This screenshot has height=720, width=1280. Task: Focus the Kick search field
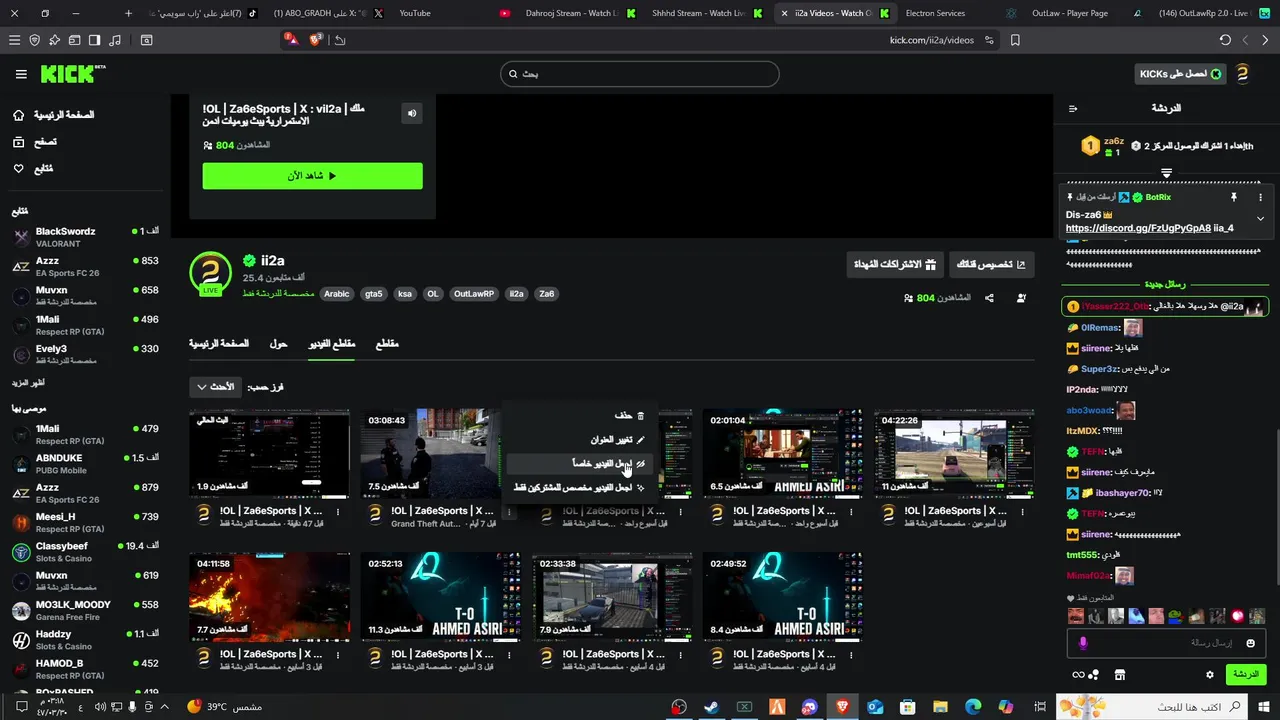pyautogui.click(x=640, y=74)
